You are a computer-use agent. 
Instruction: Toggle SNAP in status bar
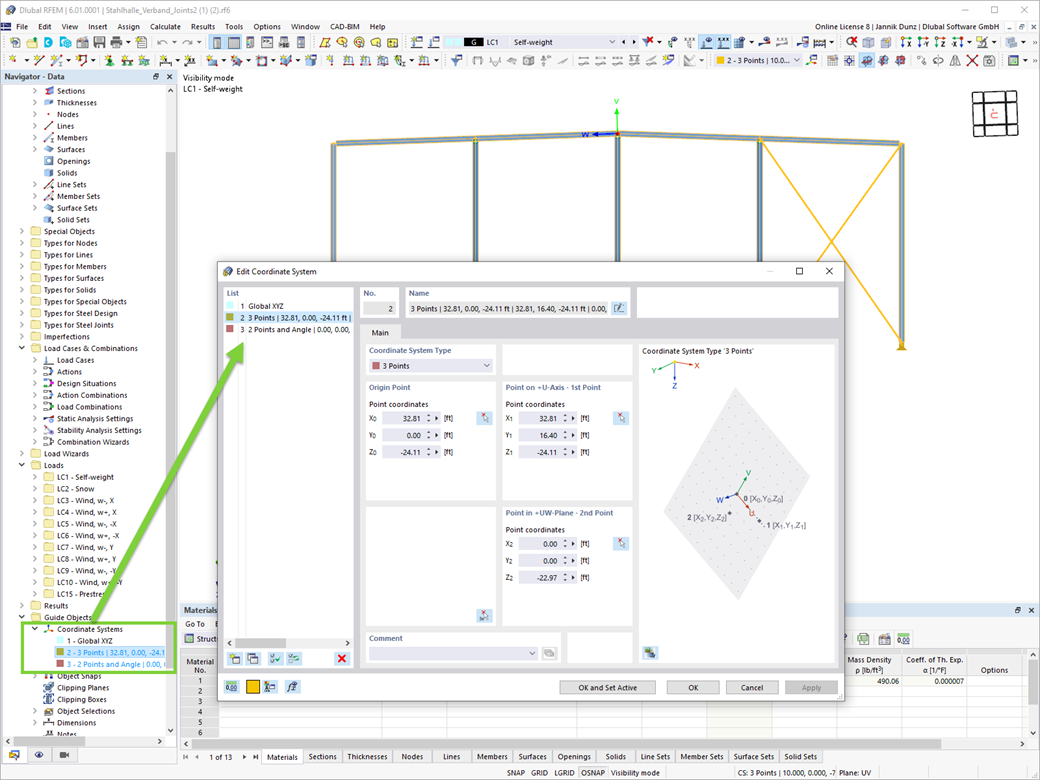pyautogui.click(x=515, y=773)
